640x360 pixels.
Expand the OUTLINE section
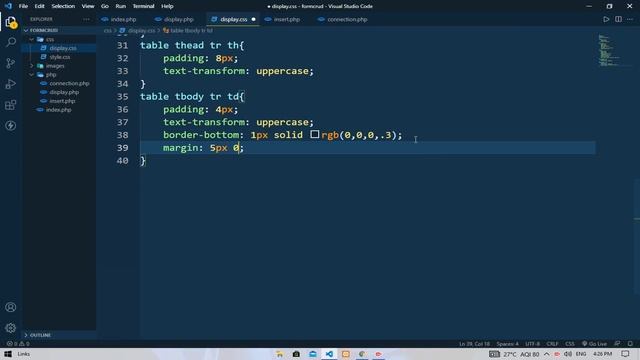point(40,335)
